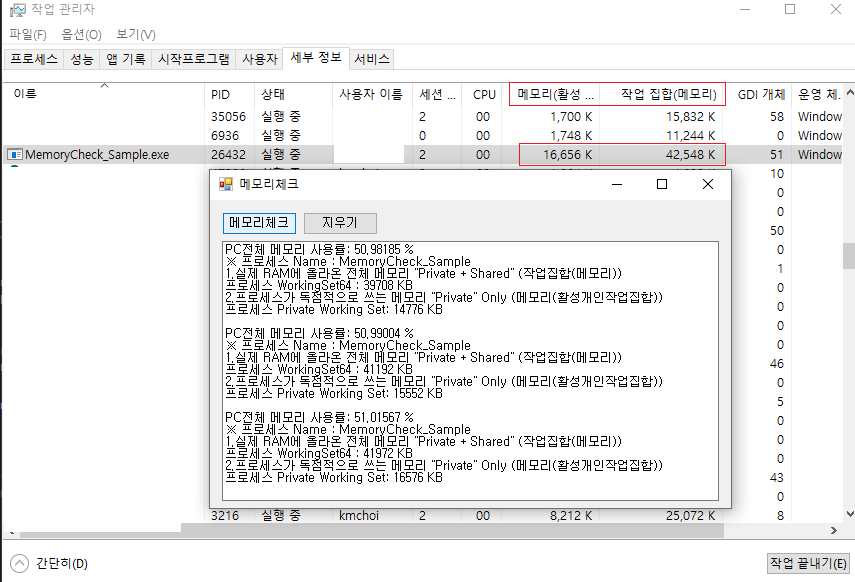
Task: Click PID 35056 cell
Action: tap(228, 117)
